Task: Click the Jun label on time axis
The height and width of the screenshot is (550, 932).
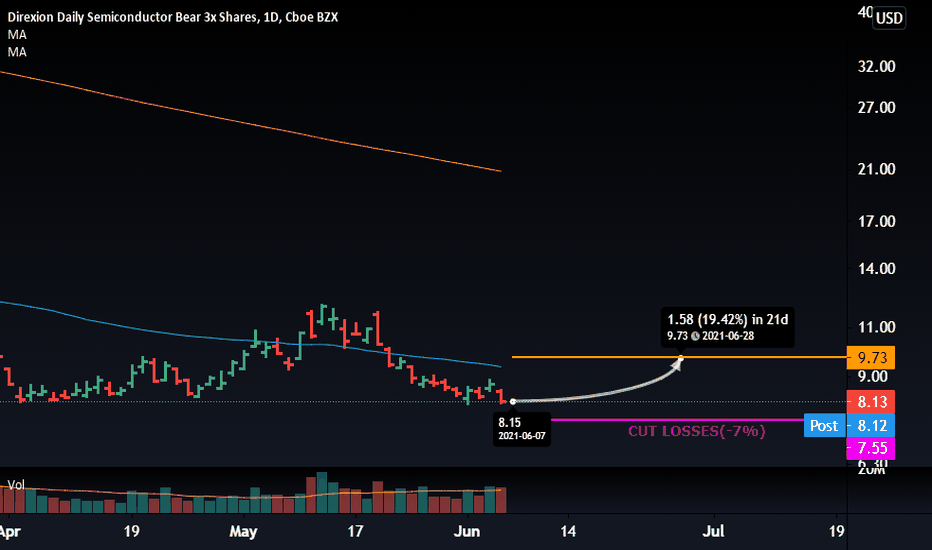Action: pyautogui.click(x=467, y=531)
